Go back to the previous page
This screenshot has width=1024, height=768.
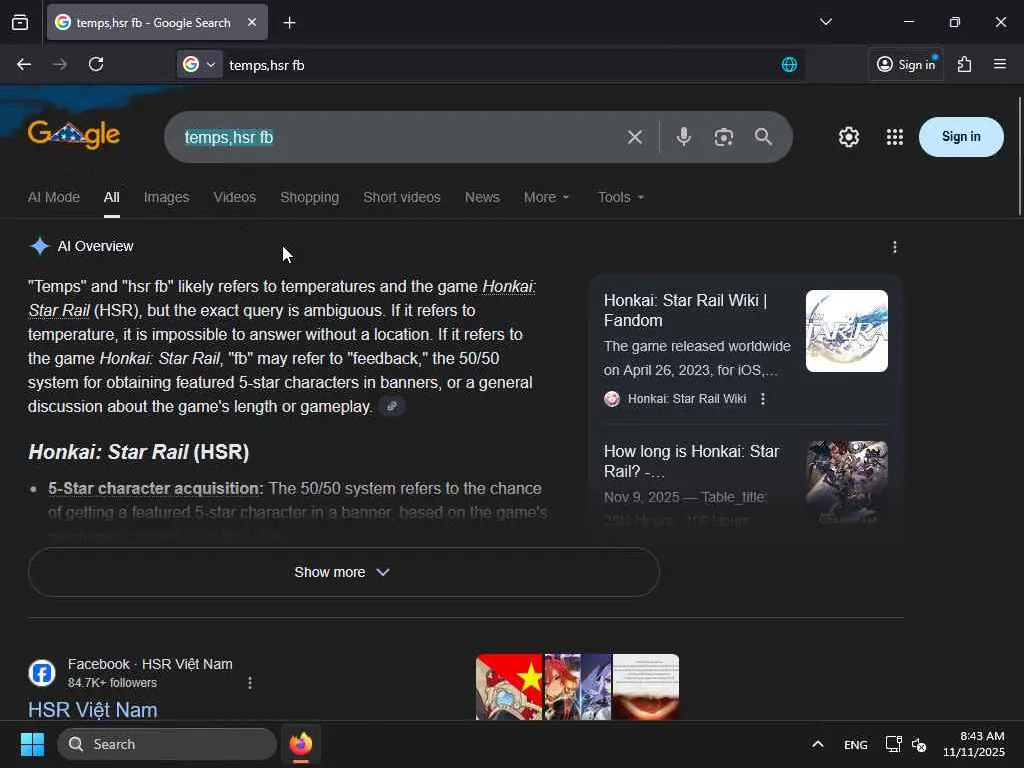click(x=24, y=64)
